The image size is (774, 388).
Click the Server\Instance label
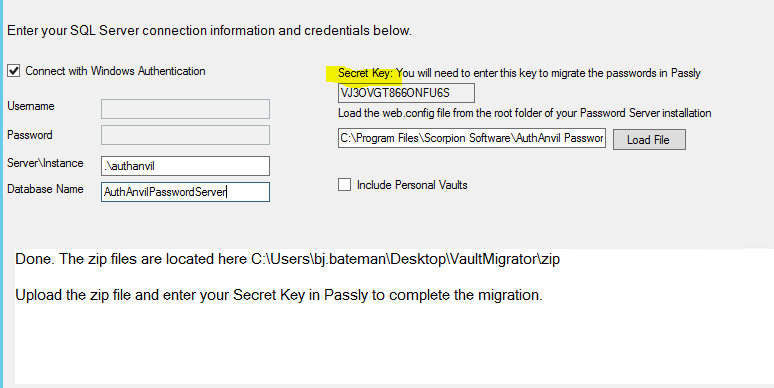point(45,163)
